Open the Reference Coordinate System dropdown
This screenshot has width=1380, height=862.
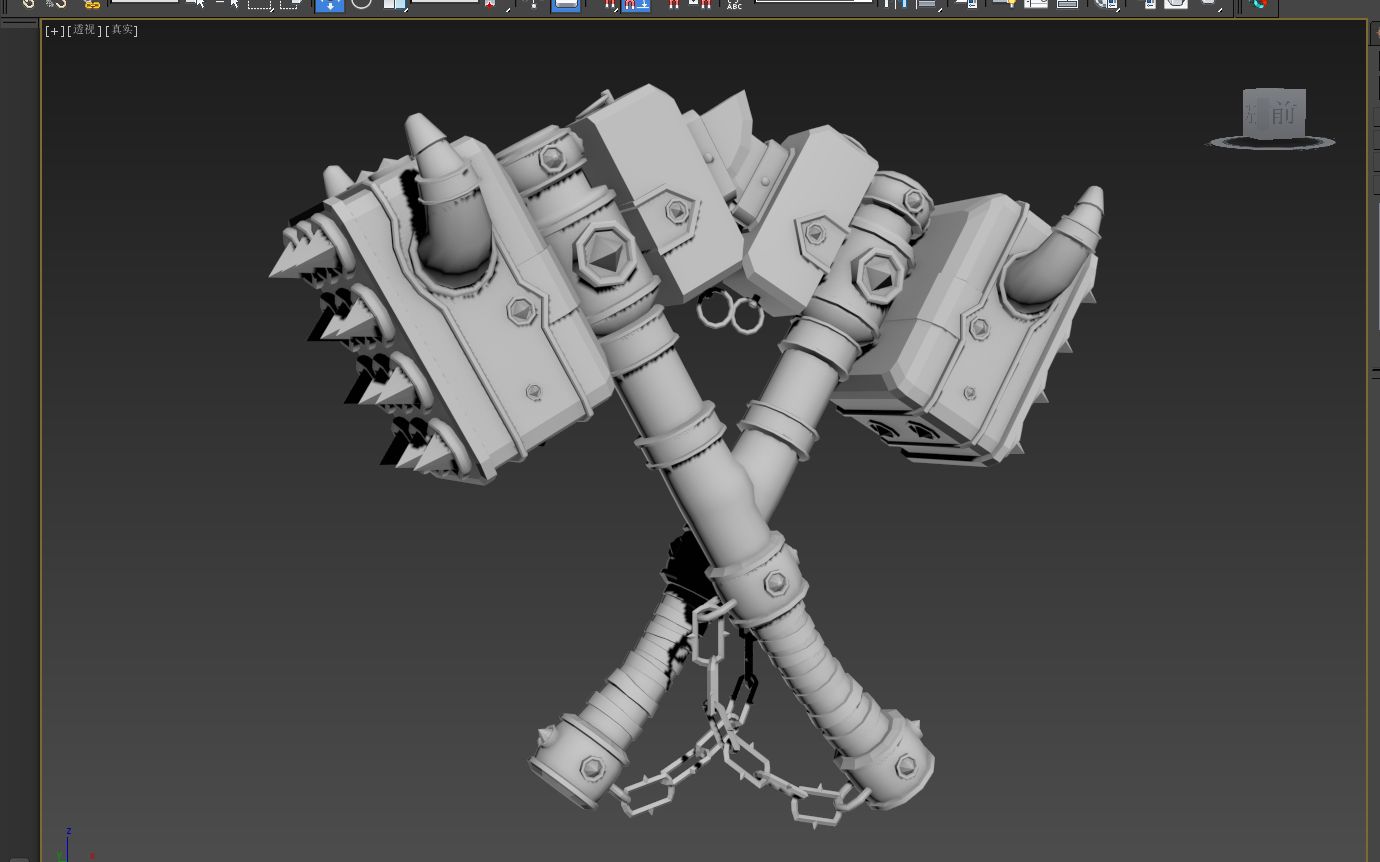coord(445,2)
